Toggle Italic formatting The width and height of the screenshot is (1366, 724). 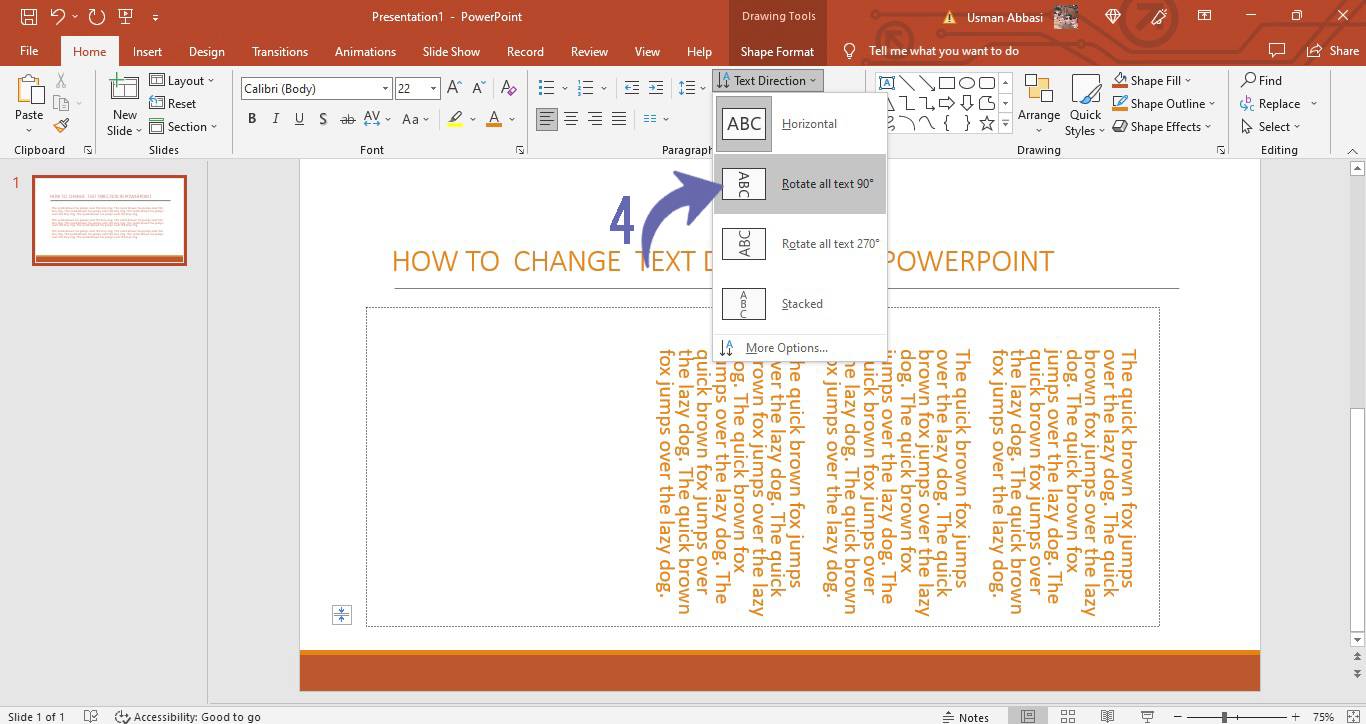tap(276, 119)
